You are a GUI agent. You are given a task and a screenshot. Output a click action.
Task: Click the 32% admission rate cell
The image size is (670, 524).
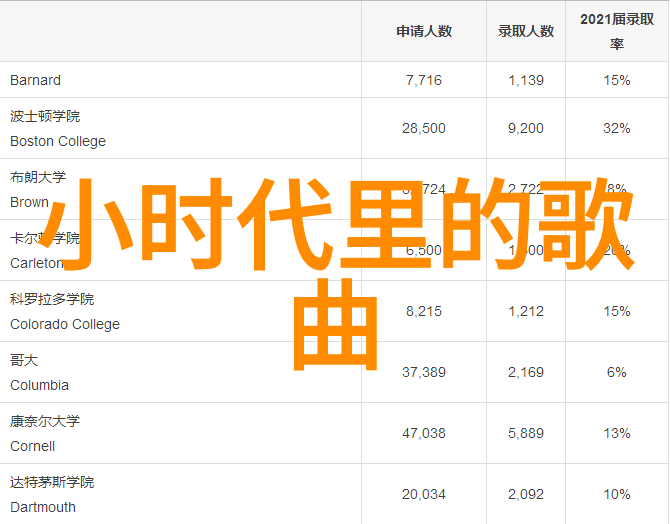tap(617, 128)
